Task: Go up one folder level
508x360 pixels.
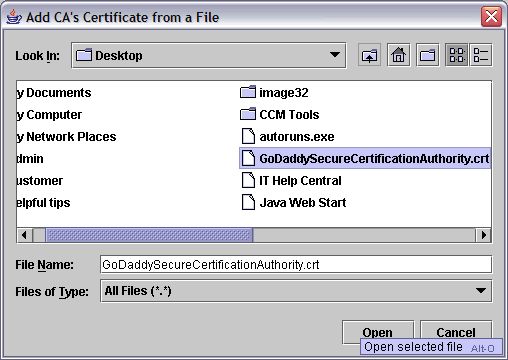Action: coord(369,55)
